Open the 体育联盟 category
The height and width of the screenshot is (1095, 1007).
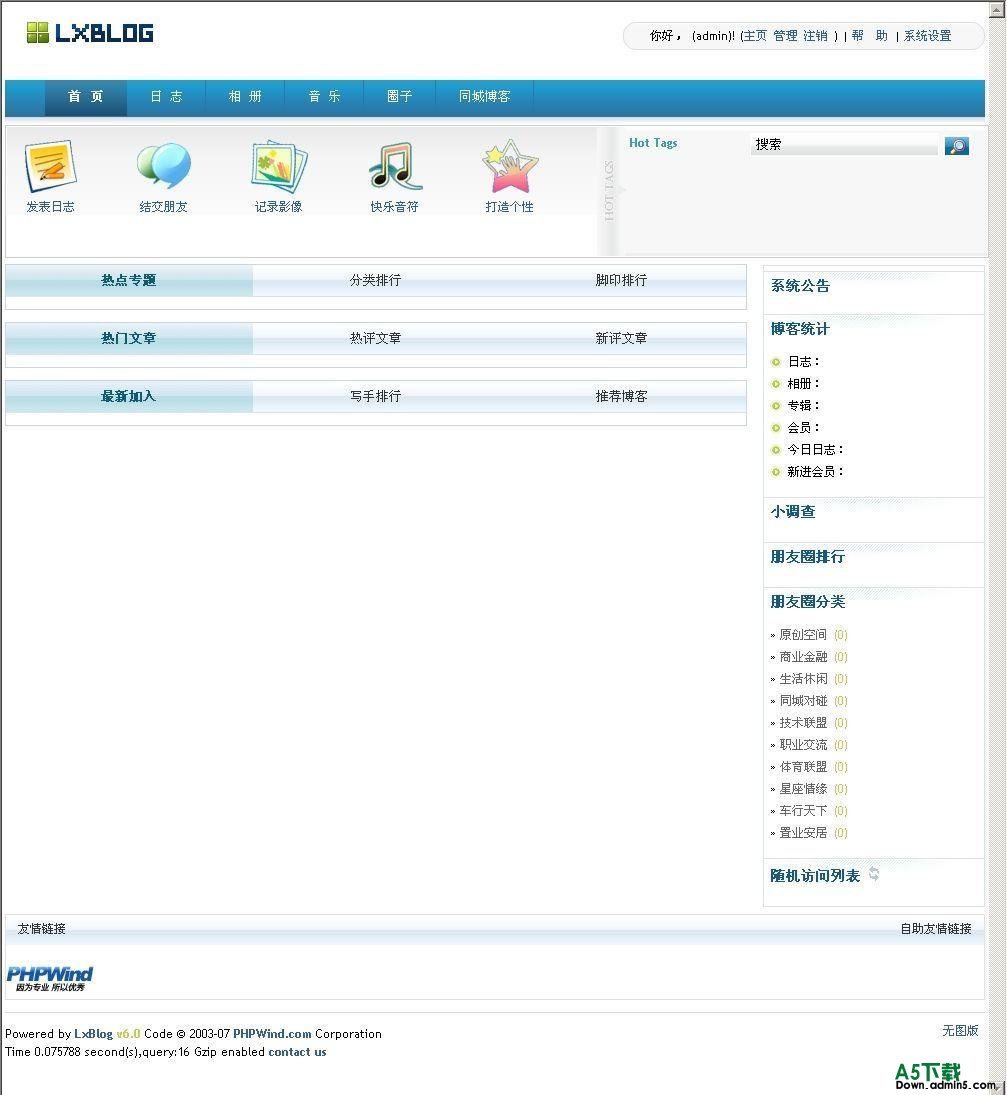coord(803,767)
